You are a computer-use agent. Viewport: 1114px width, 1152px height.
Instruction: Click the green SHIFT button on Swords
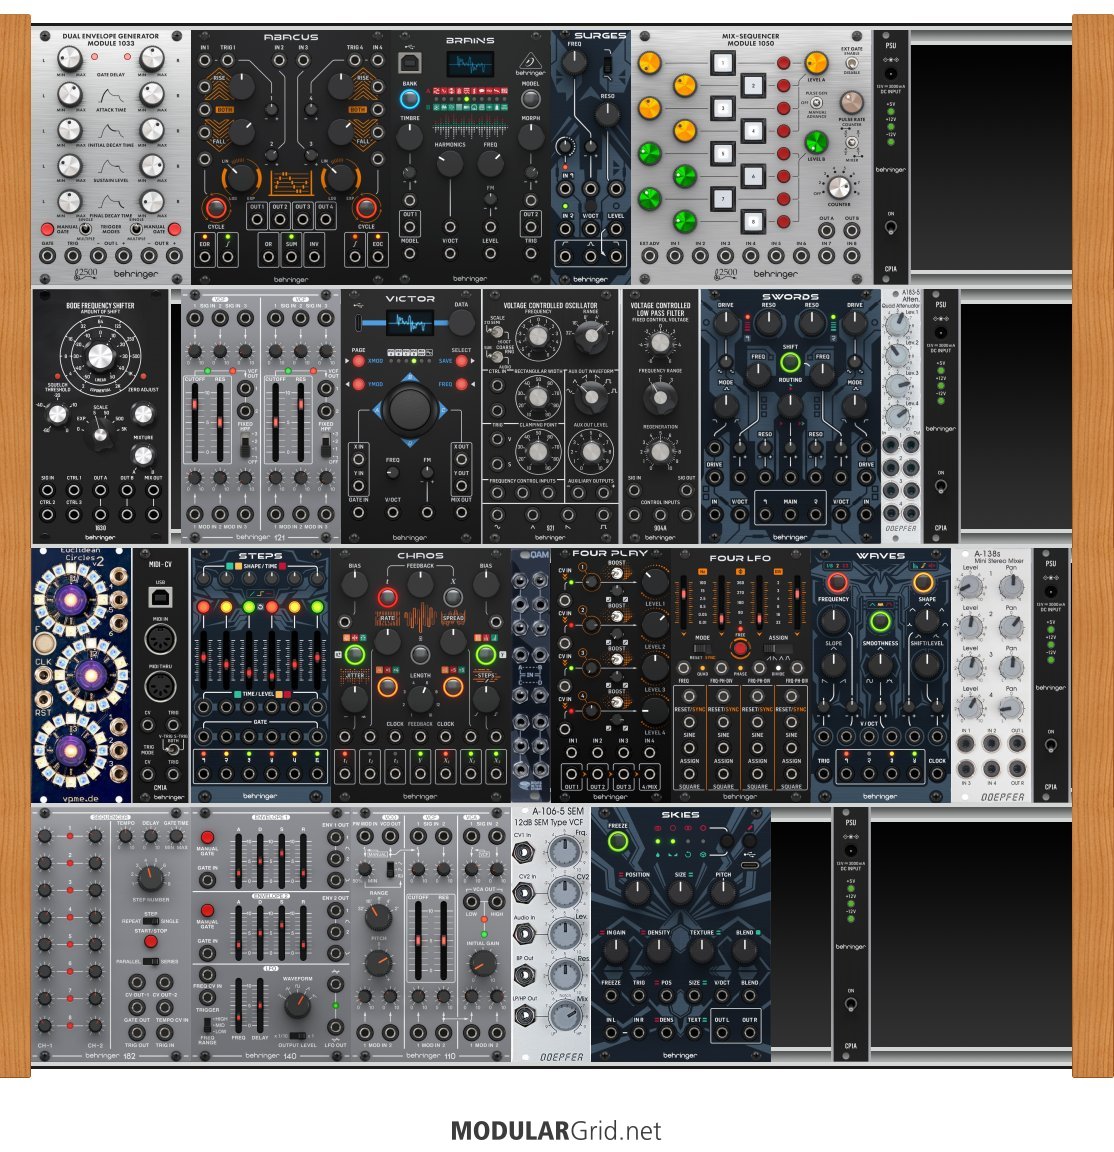[x=790, y=362]
